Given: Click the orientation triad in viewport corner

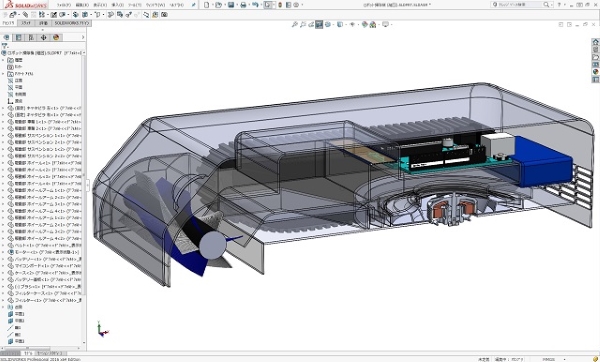Looking at the screenshot, I should click(x=103, y=329).
